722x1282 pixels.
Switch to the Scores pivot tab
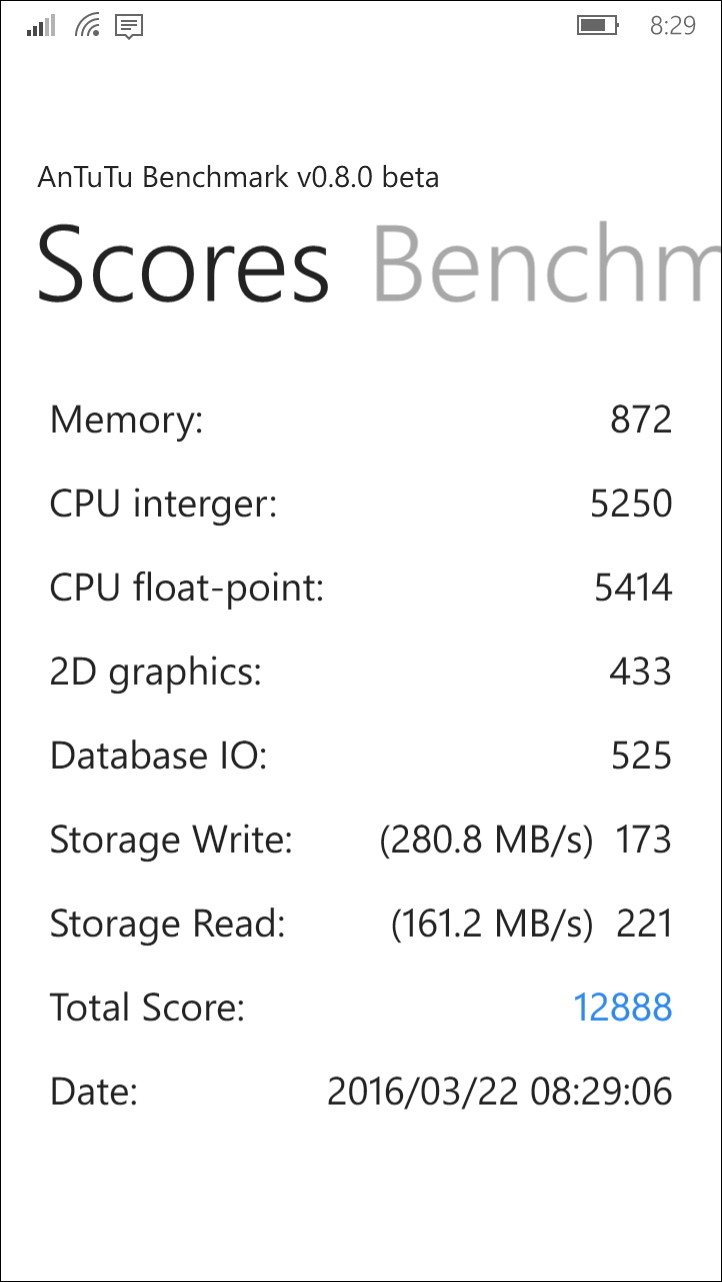[183, 265]
